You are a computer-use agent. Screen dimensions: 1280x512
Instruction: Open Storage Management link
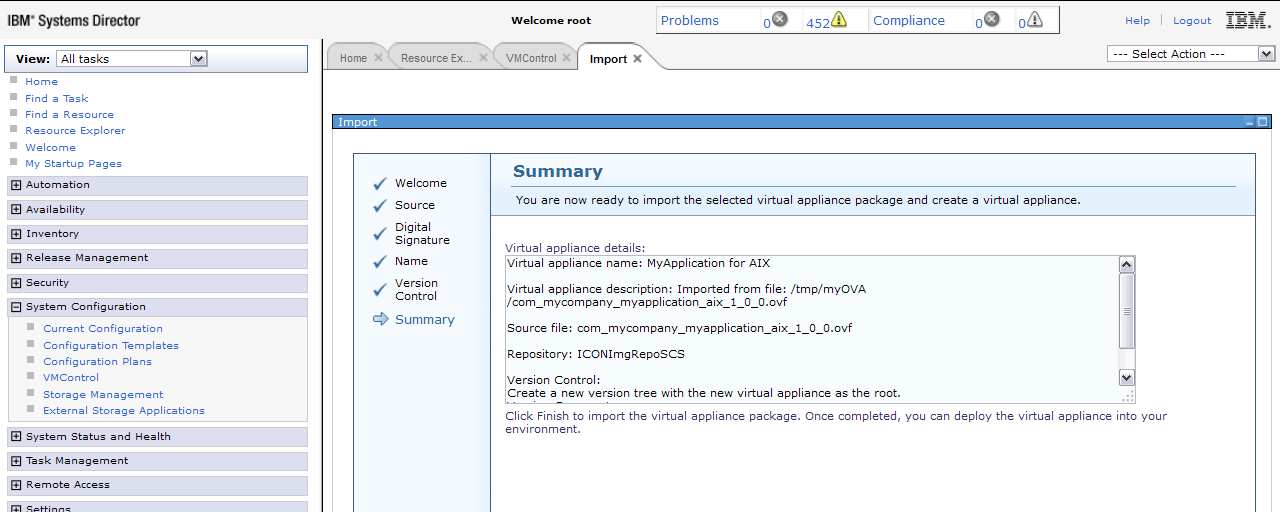[x=103, y=394]
